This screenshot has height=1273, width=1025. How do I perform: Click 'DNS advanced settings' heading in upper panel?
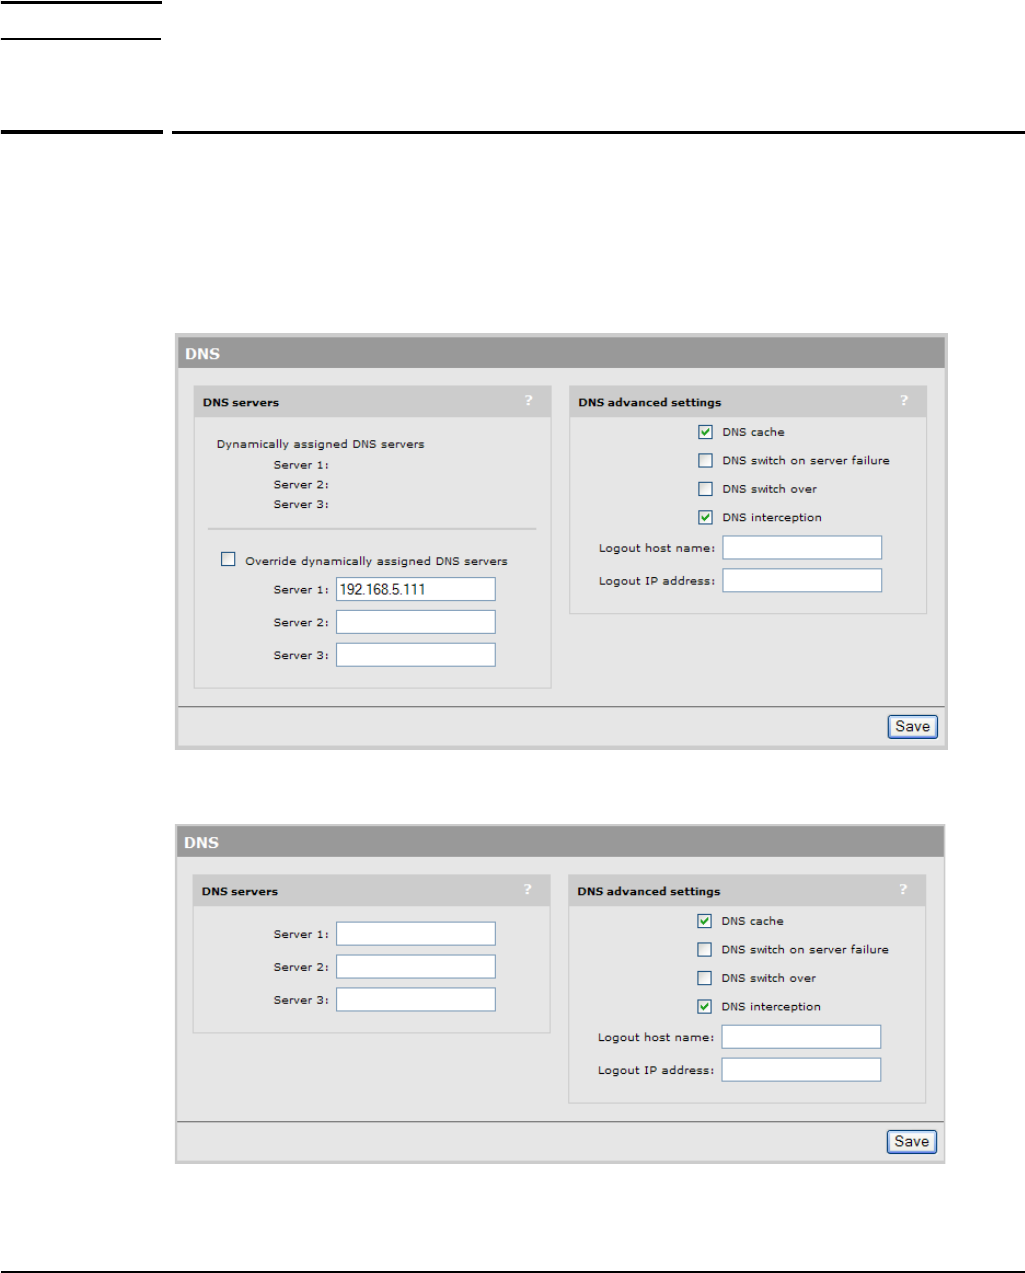(x=650, y=402)
